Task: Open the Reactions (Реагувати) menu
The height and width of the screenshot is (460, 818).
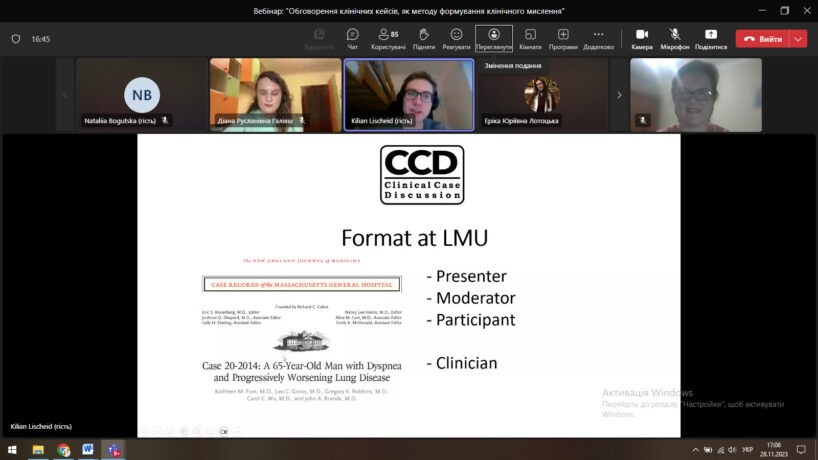Action: (x=456, y=39)
